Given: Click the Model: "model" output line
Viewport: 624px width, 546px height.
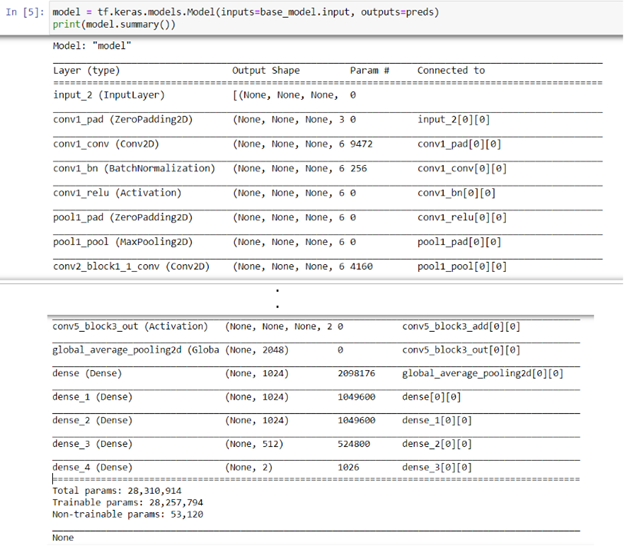Looking at the screenshot, I should 92,46.
